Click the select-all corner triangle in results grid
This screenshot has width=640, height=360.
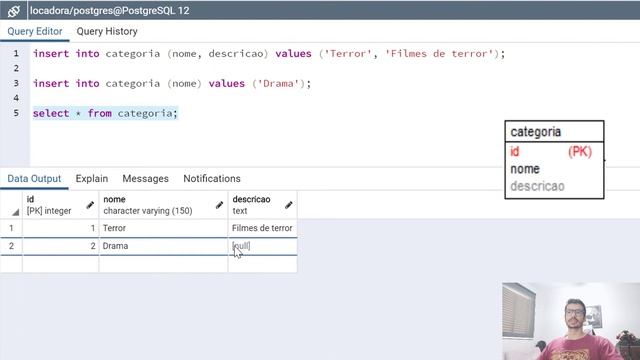pos(15,212)
